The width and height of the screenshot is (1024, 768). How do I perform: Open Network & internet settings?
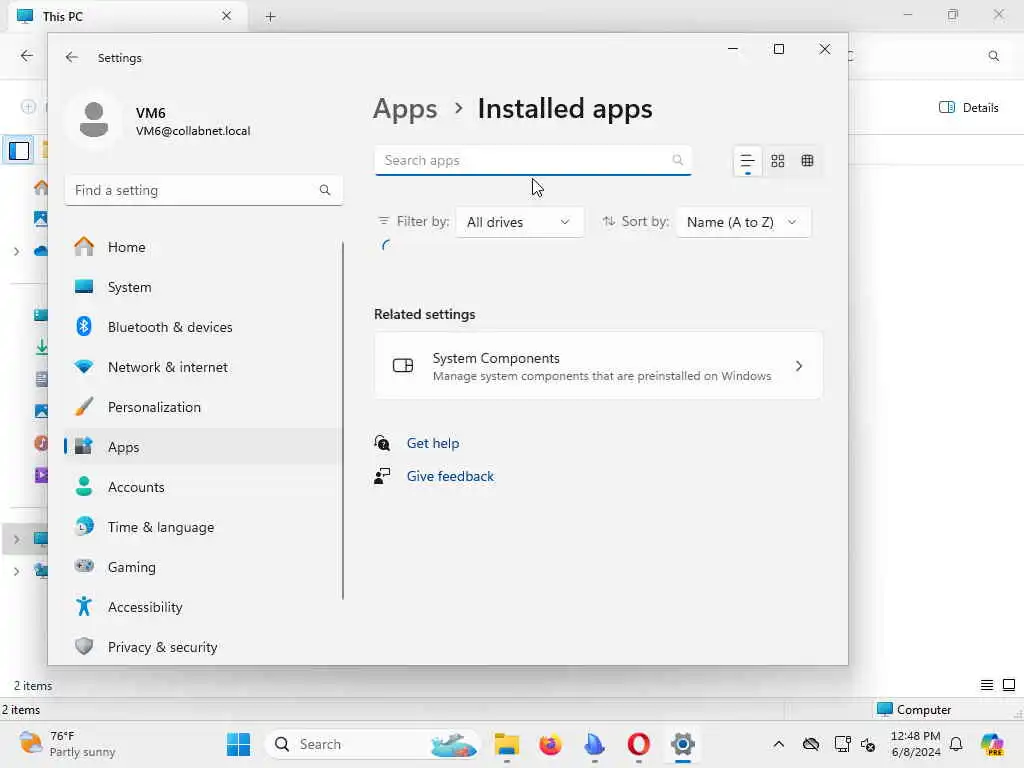pyautogui.click(x=203, y=367)
